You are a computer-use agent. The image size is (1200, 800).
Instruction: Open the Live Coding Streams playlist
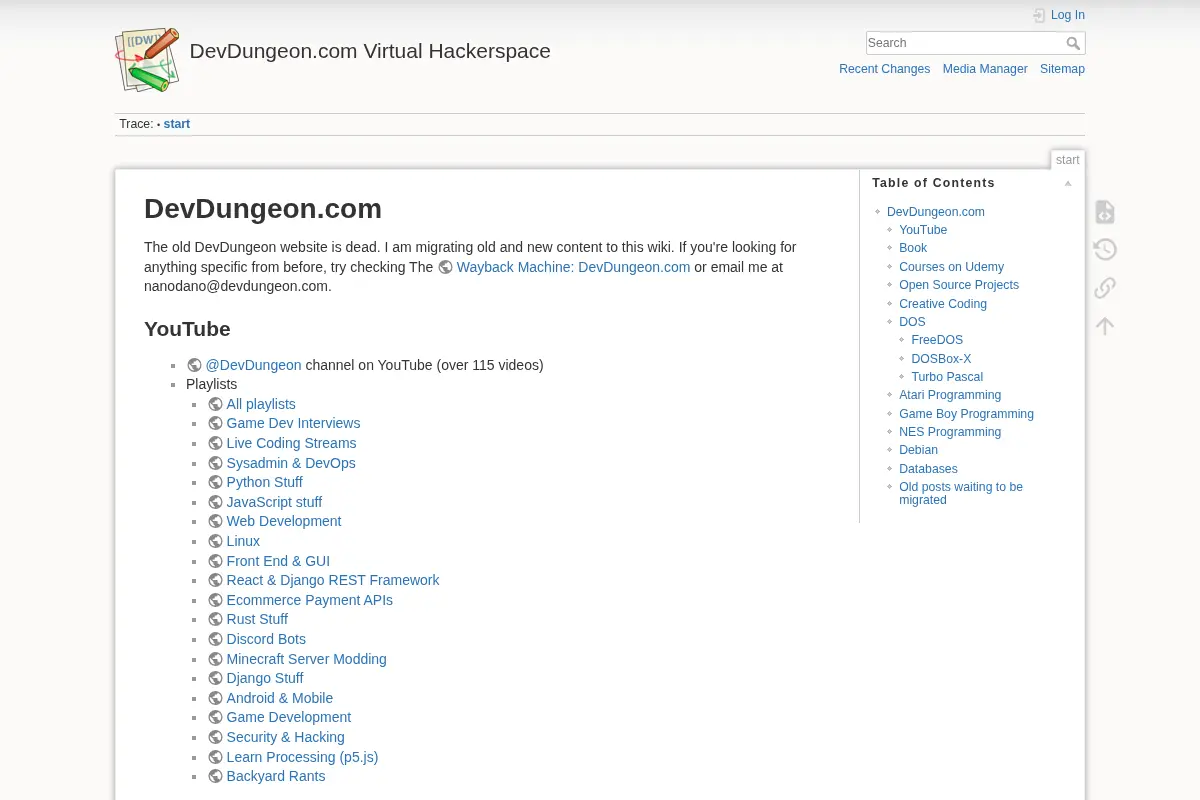[291, 443]
